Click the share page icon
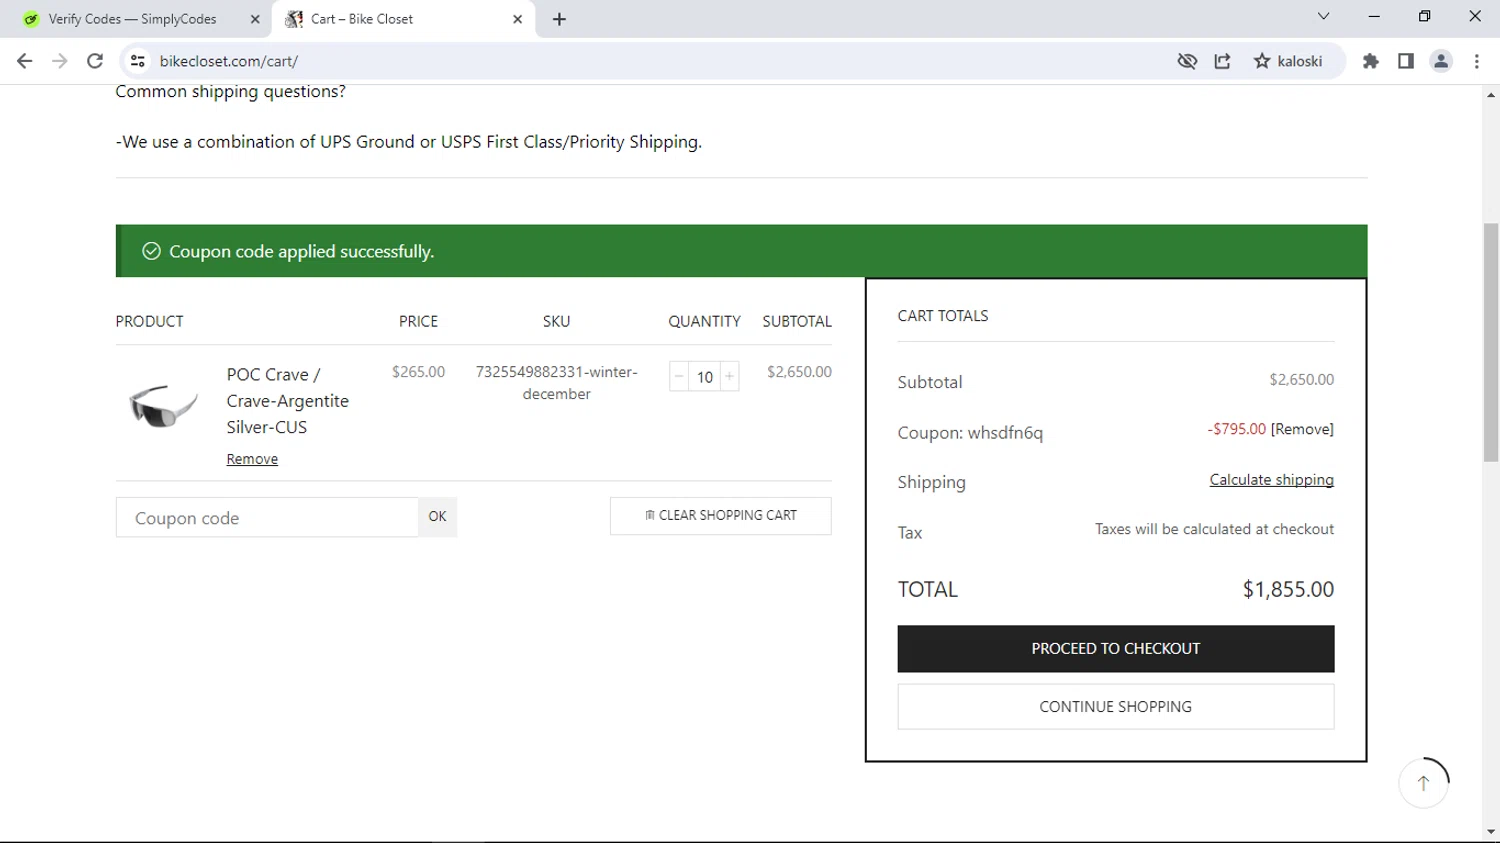The width and height of the screenshot is (1500, 843). point(1222,61)
